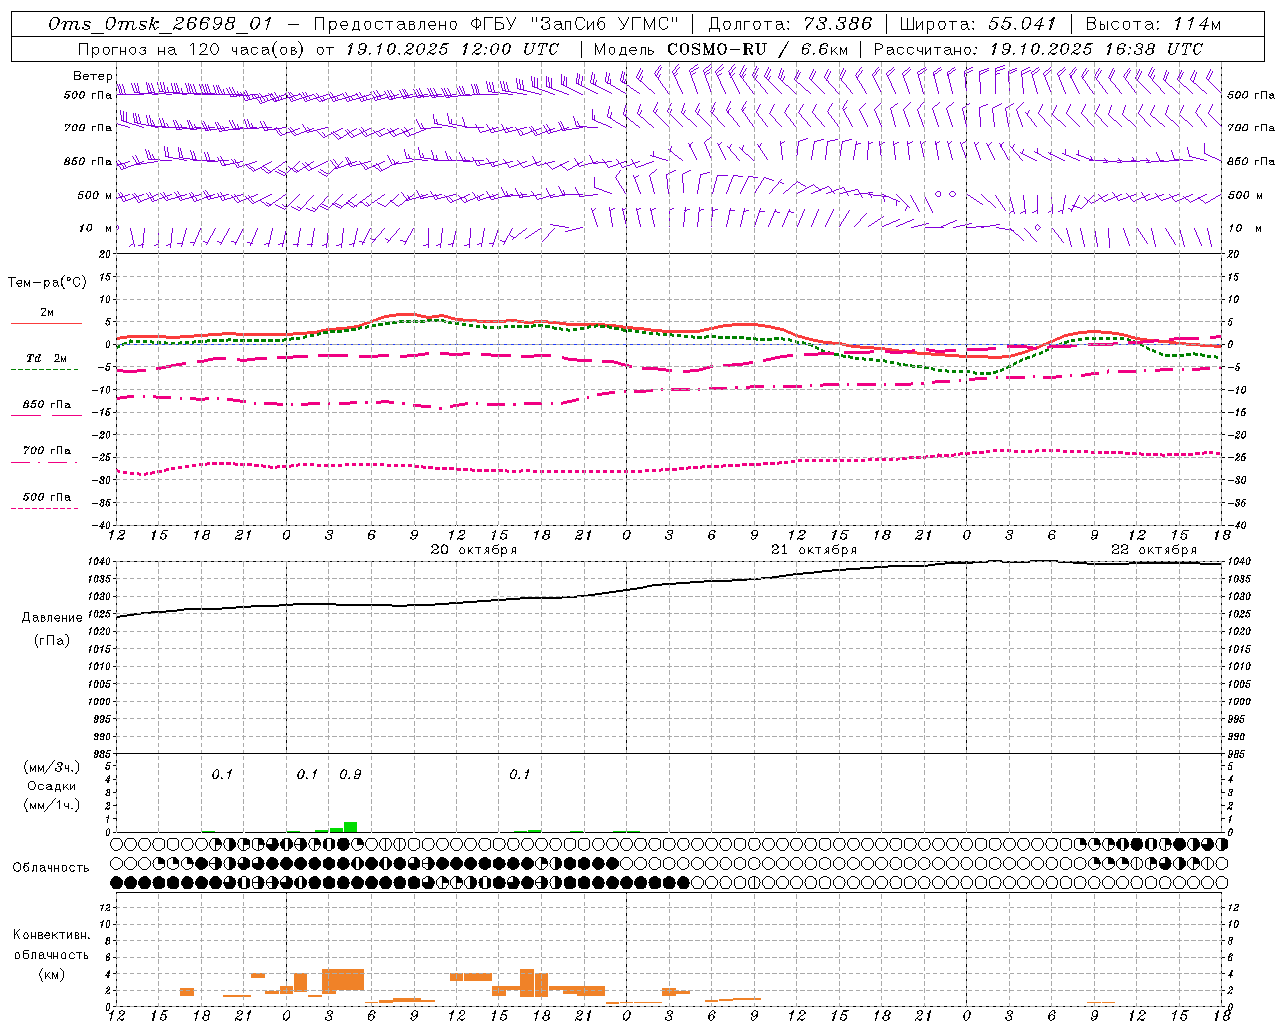
Task: Select the longitude value 73.386
Action: pos(838,24)
